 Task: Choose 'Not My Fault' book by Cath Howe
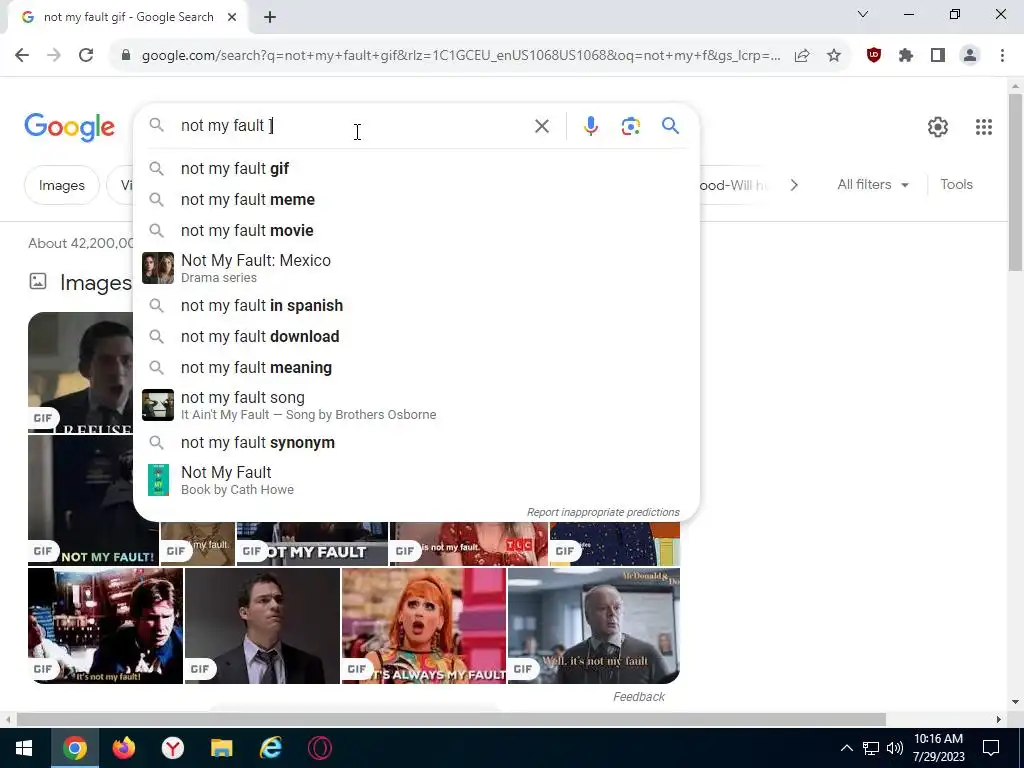[x=416, y=480]
